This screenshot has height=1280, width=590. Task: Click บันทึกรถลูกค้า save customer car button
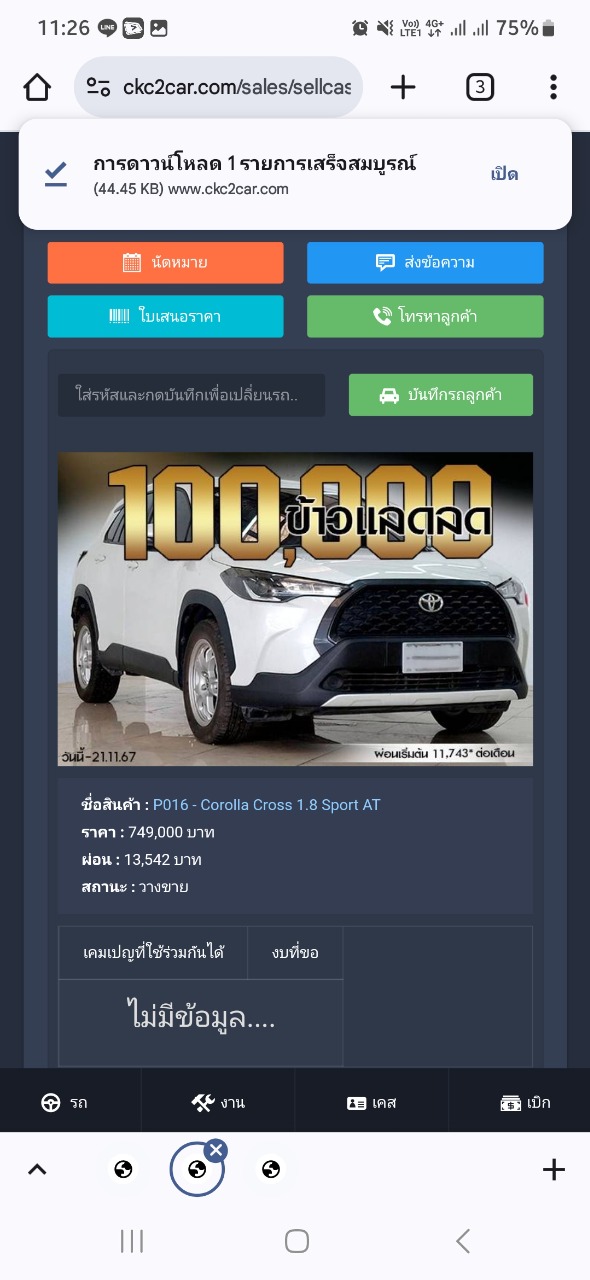coord(441,395)
